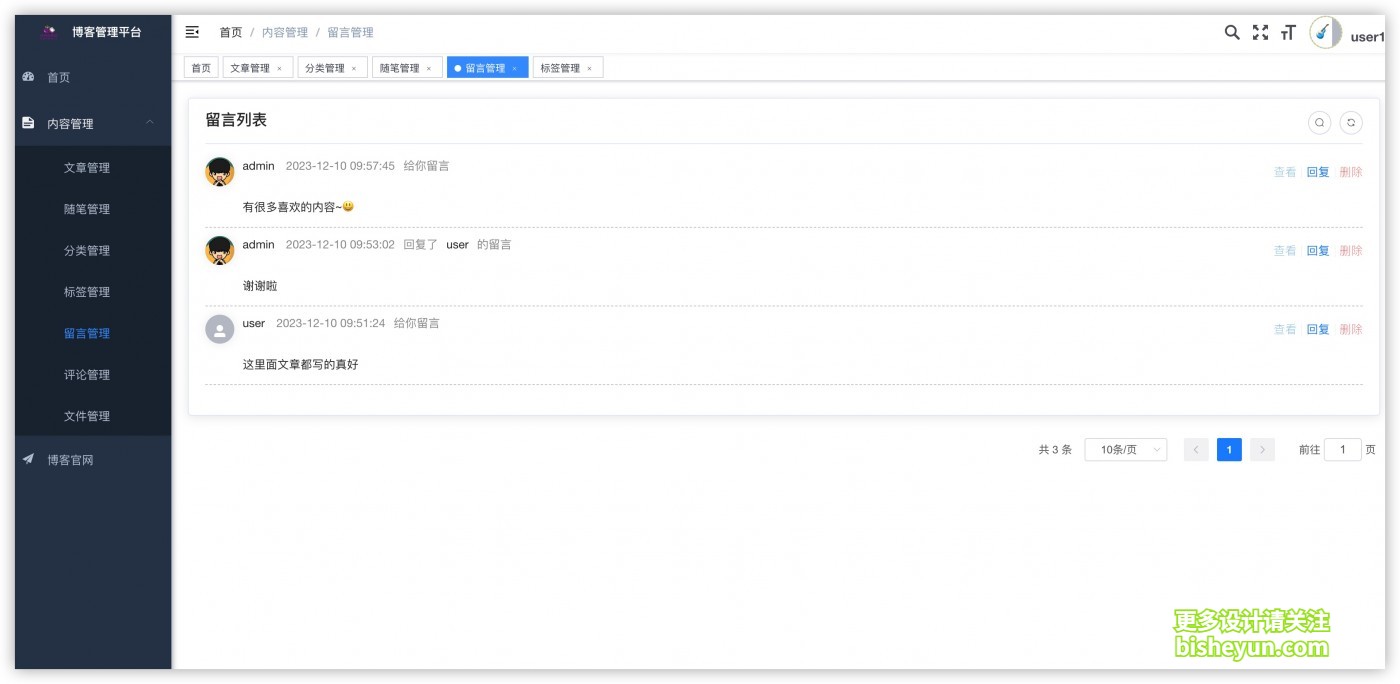1400x684 pixels.
Task: Open 文章管理 in the sidebar
Action: coord(93,168)
